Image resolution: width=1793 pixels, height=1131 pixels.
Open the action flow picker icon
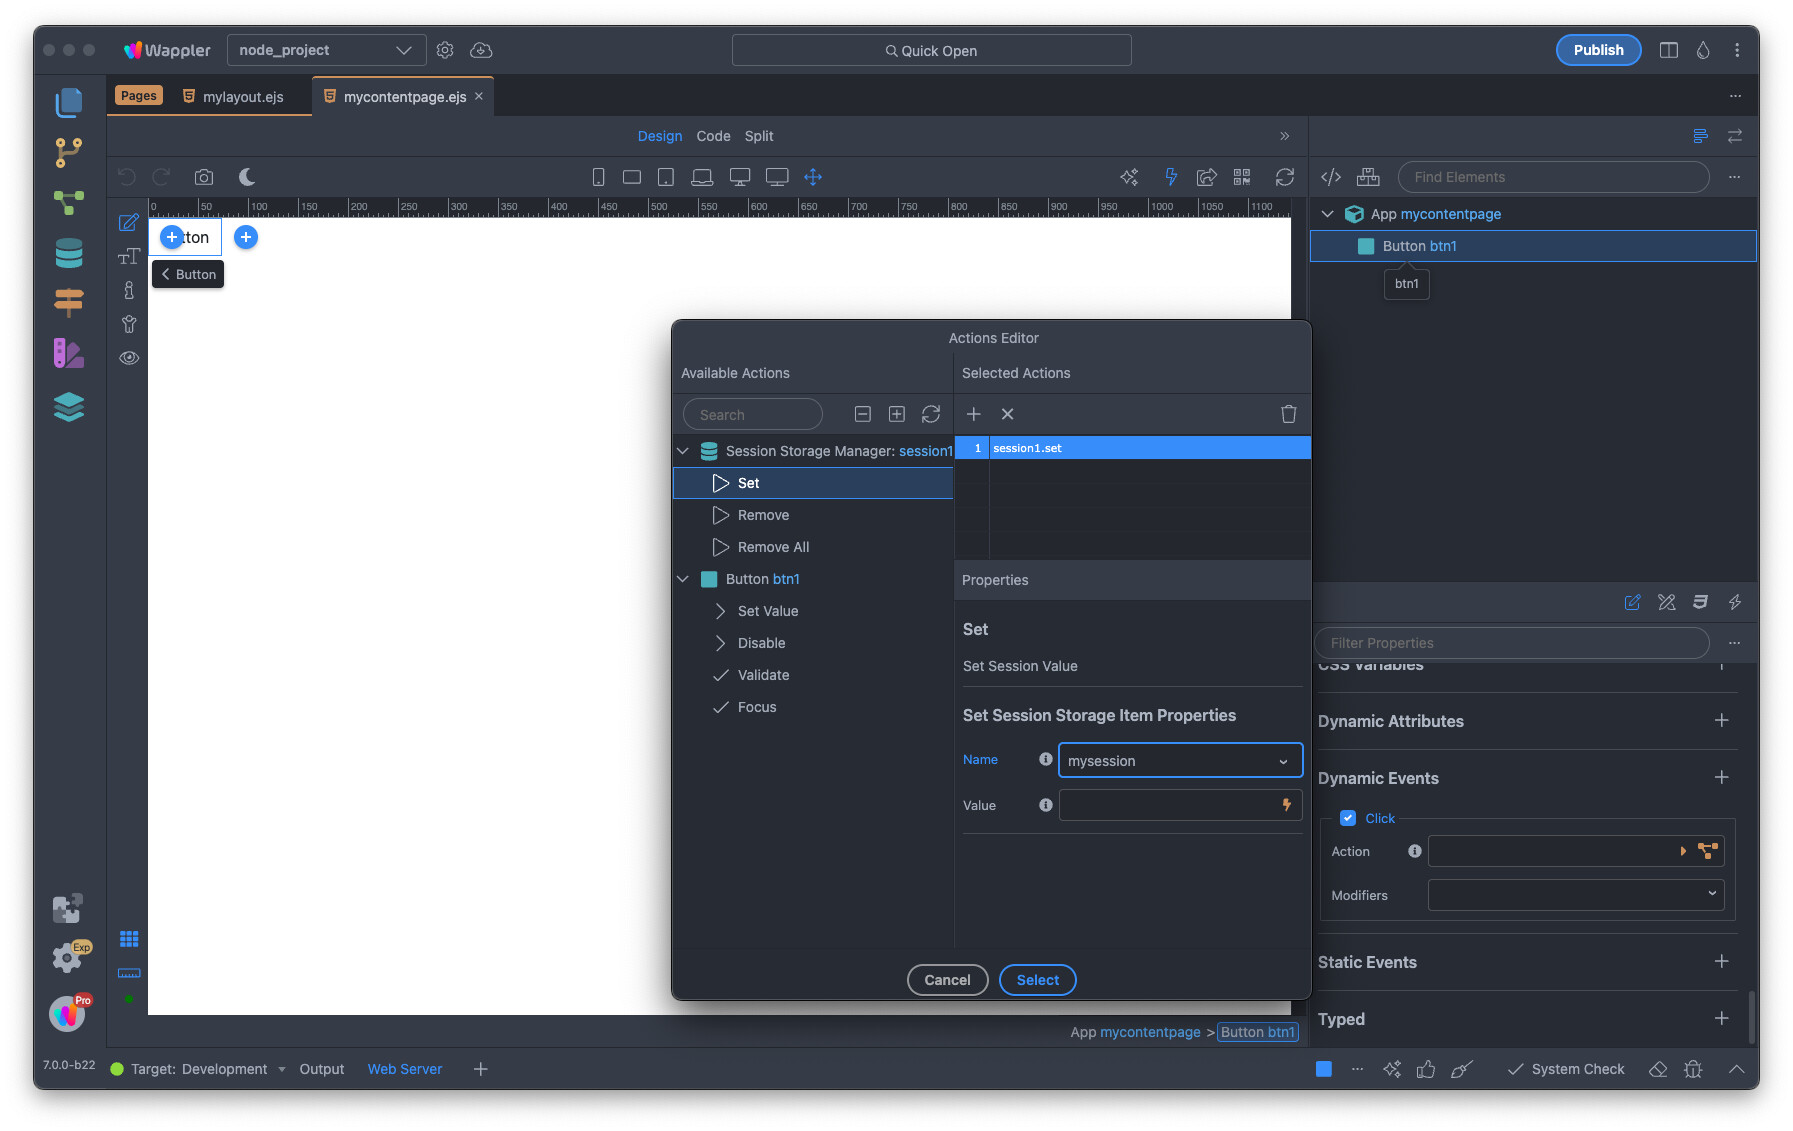[1707, 851]
